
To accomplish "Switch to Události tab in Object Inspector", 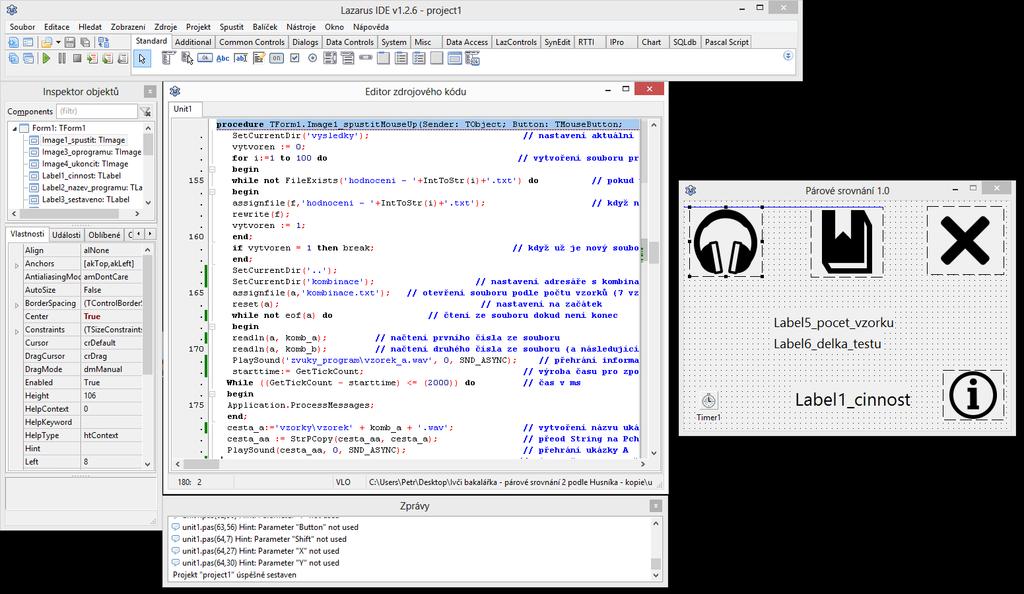I will tap(66, 234).
